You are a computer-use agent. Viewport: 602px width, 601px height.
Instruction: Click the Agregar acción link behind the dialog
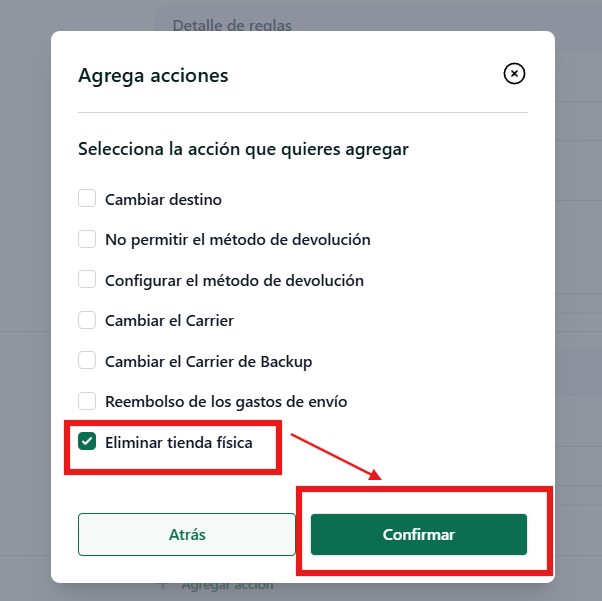click(x=227, y=586)
